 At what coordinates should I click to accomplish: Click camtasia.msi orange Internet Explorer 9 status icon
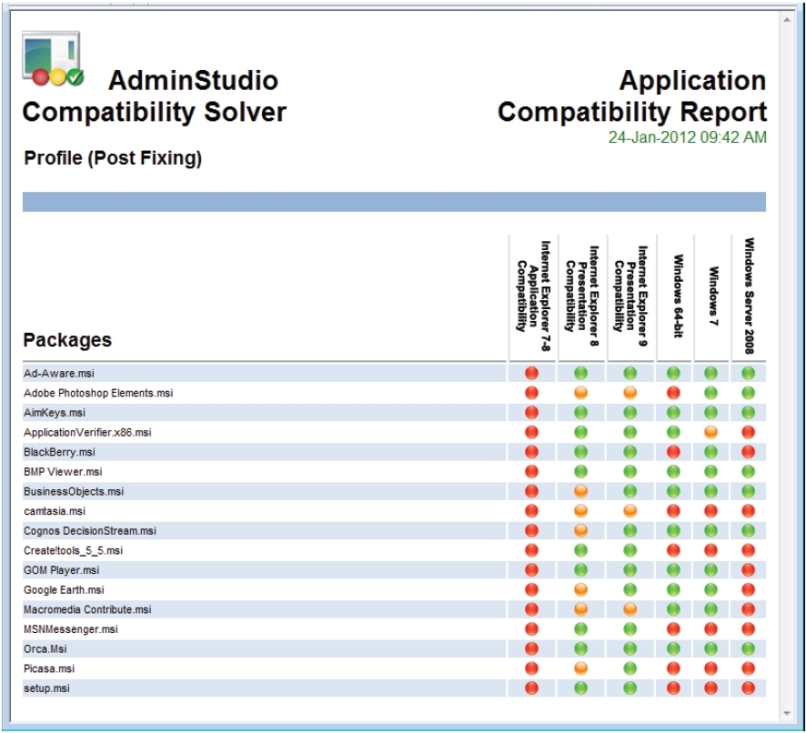pyautogui.click(x=630, y=511)
